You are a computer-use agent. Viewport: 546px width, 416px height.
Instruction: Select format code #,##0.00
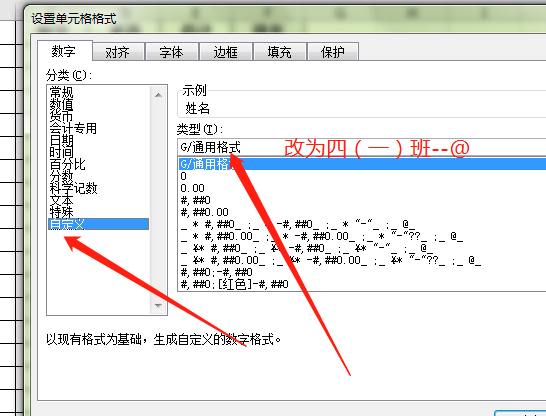pyautogui.click(x=362, y=212)
